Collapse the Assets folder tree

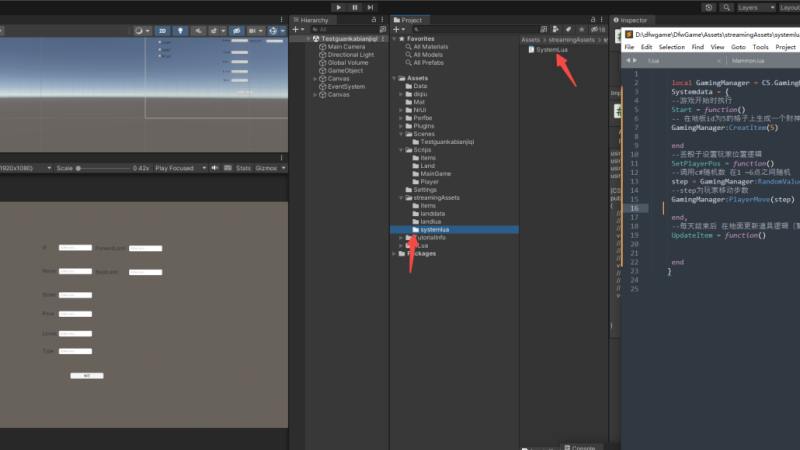394,78
